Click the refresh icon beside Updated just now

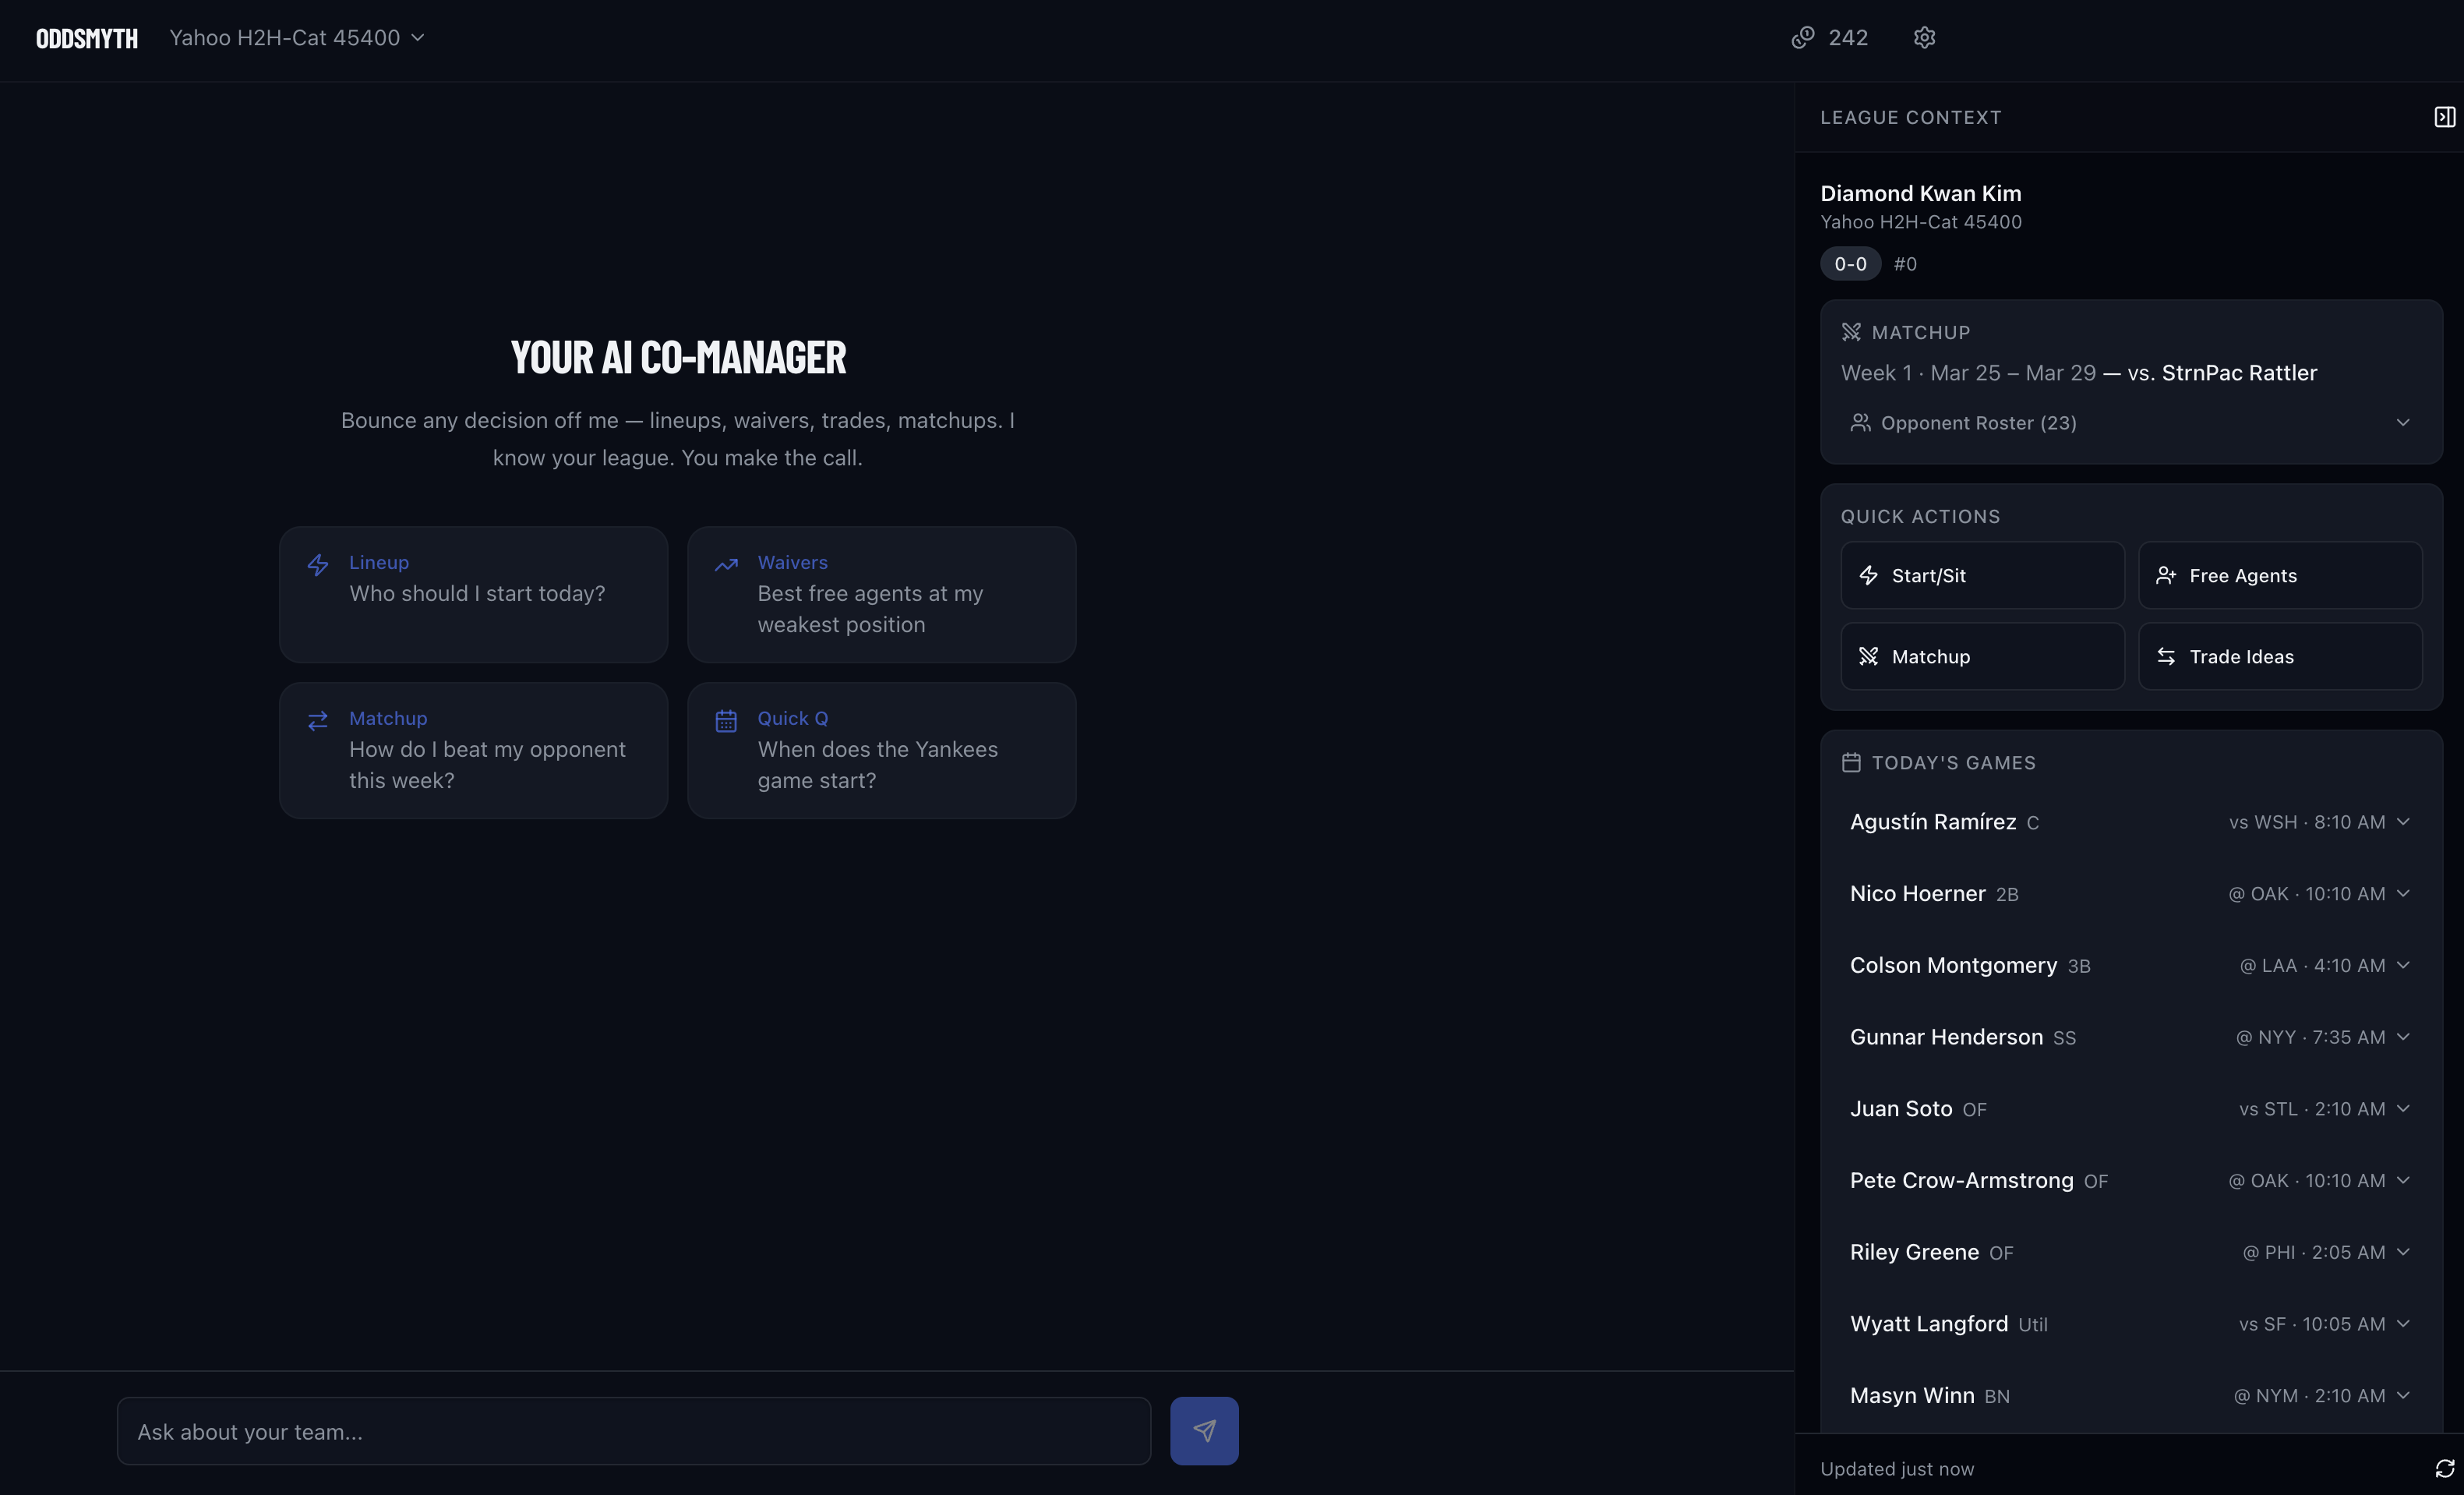2444,1468
